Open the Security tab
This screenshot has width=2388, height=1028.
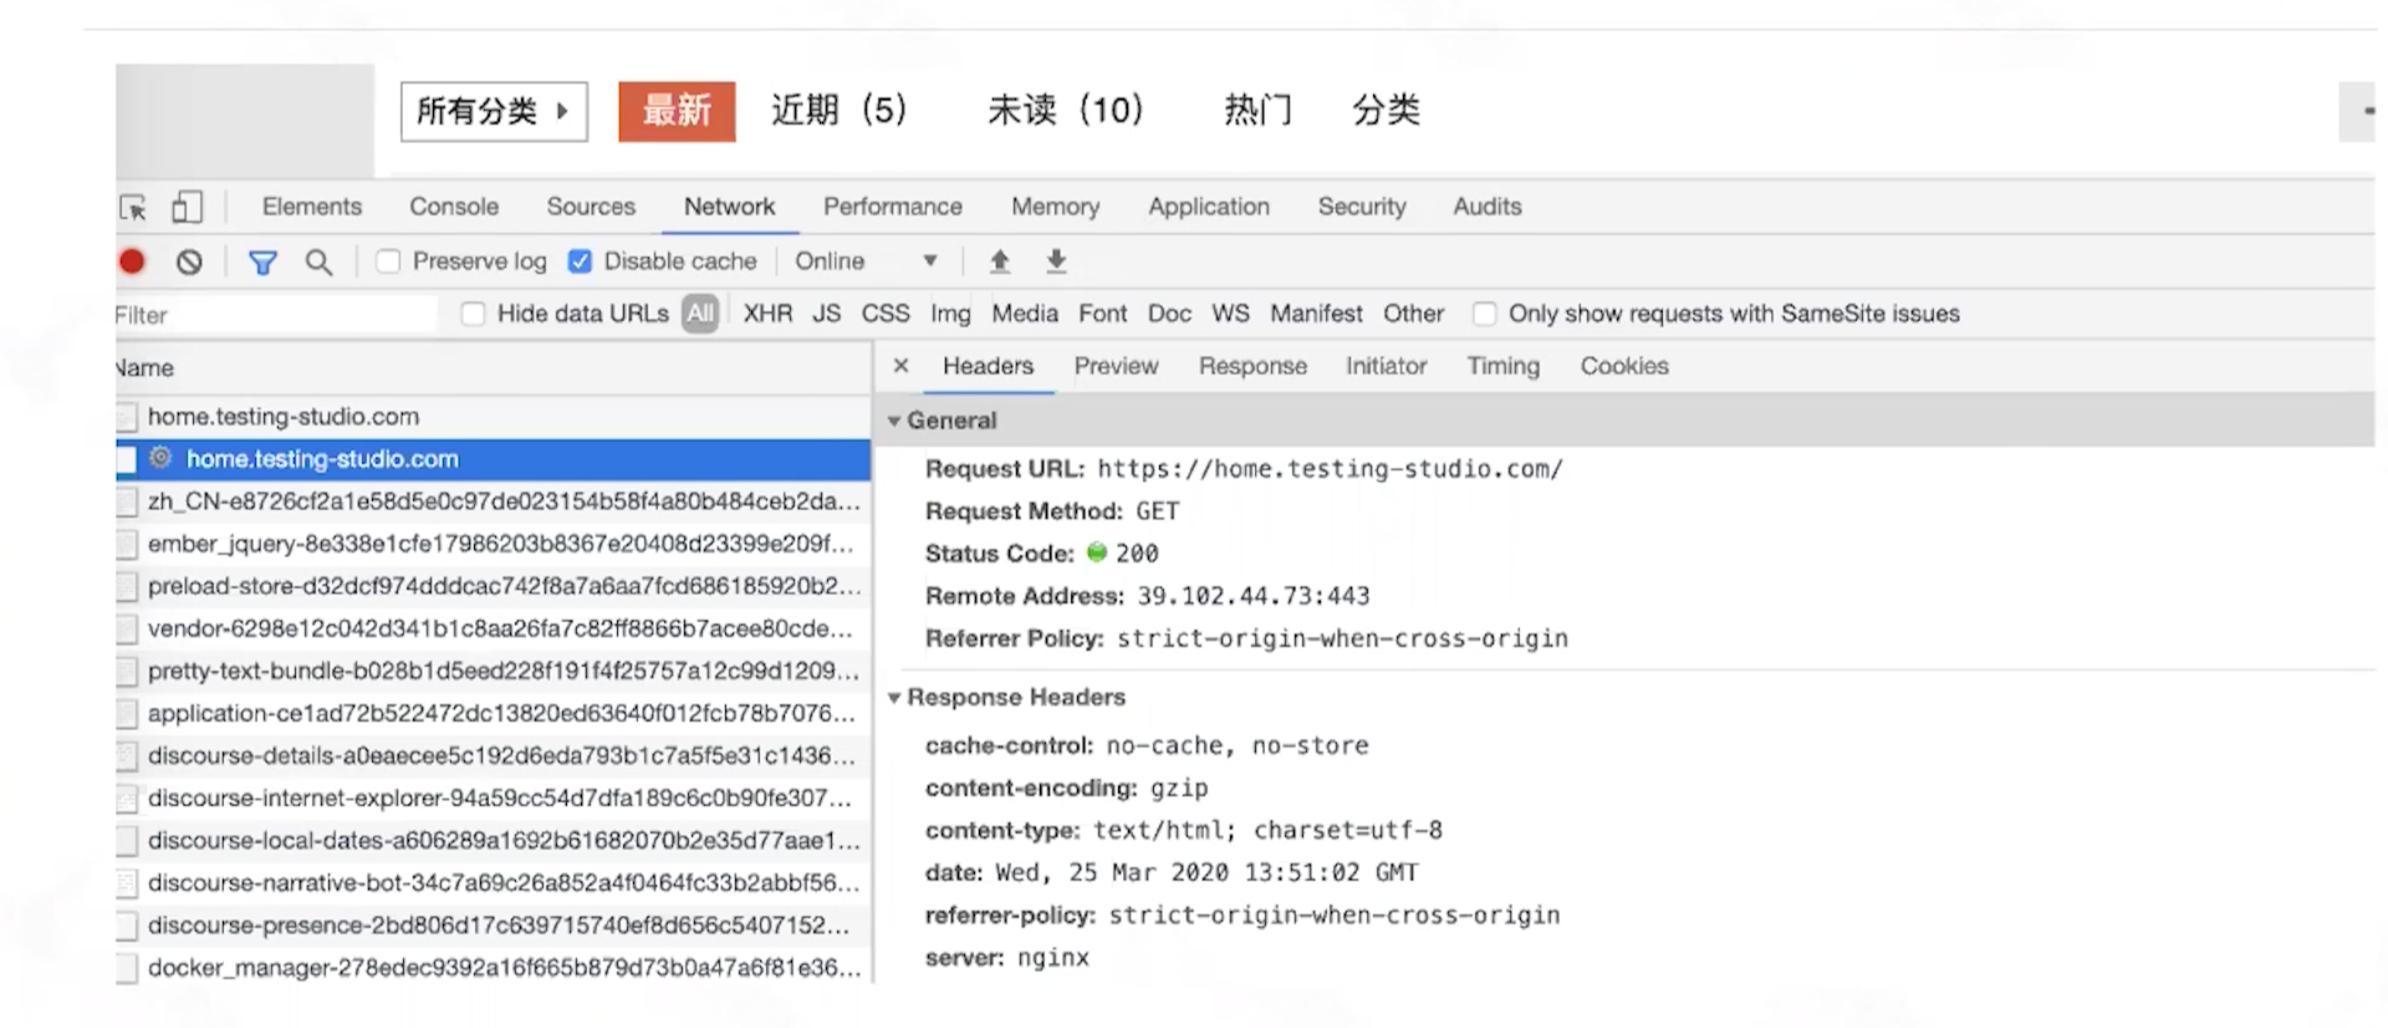coord(1362,207)
